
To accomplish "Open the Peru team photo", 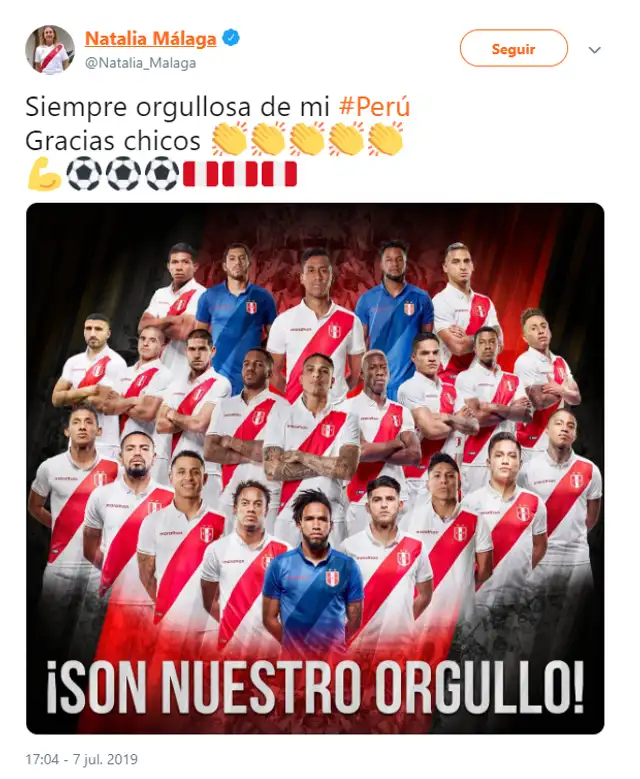I will (315, 468).
